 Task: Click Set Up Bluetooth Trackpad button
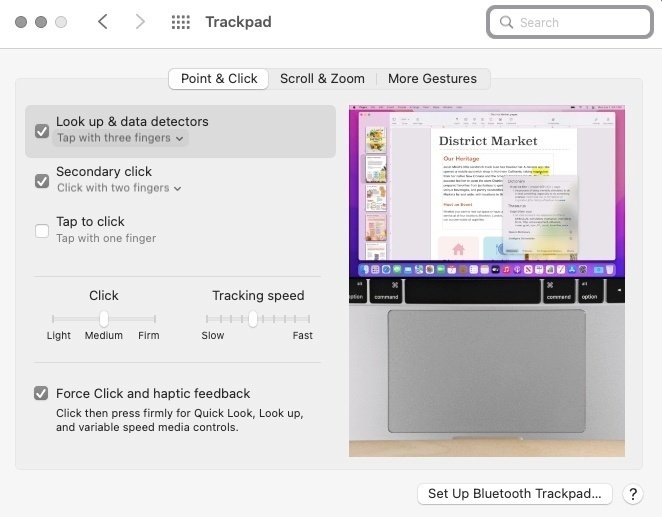coord(515,493)
